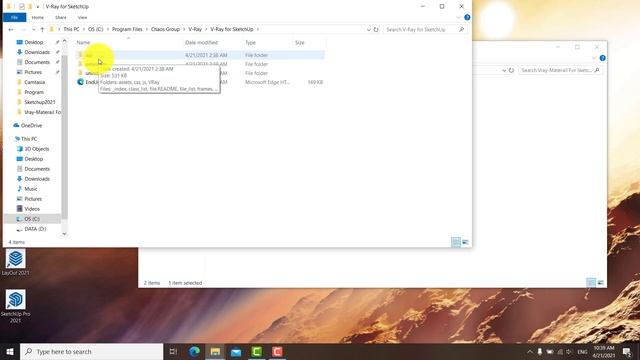Click the Up one level arrow

click(42, 29)
